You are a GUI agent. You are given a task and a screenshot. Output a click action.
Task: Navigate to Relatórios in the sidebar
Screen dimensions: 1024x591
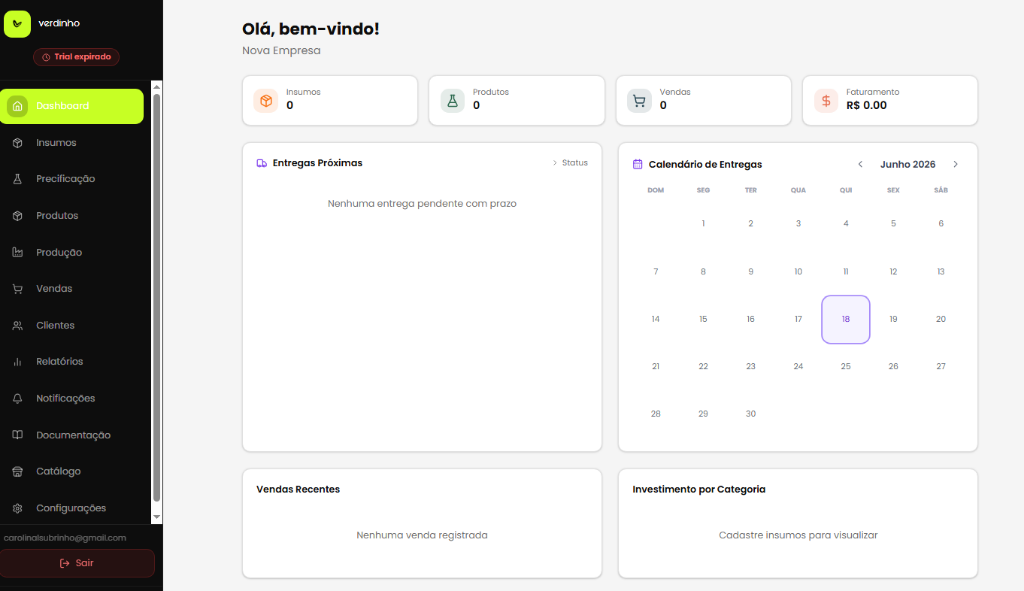click(x=72, y=362)
